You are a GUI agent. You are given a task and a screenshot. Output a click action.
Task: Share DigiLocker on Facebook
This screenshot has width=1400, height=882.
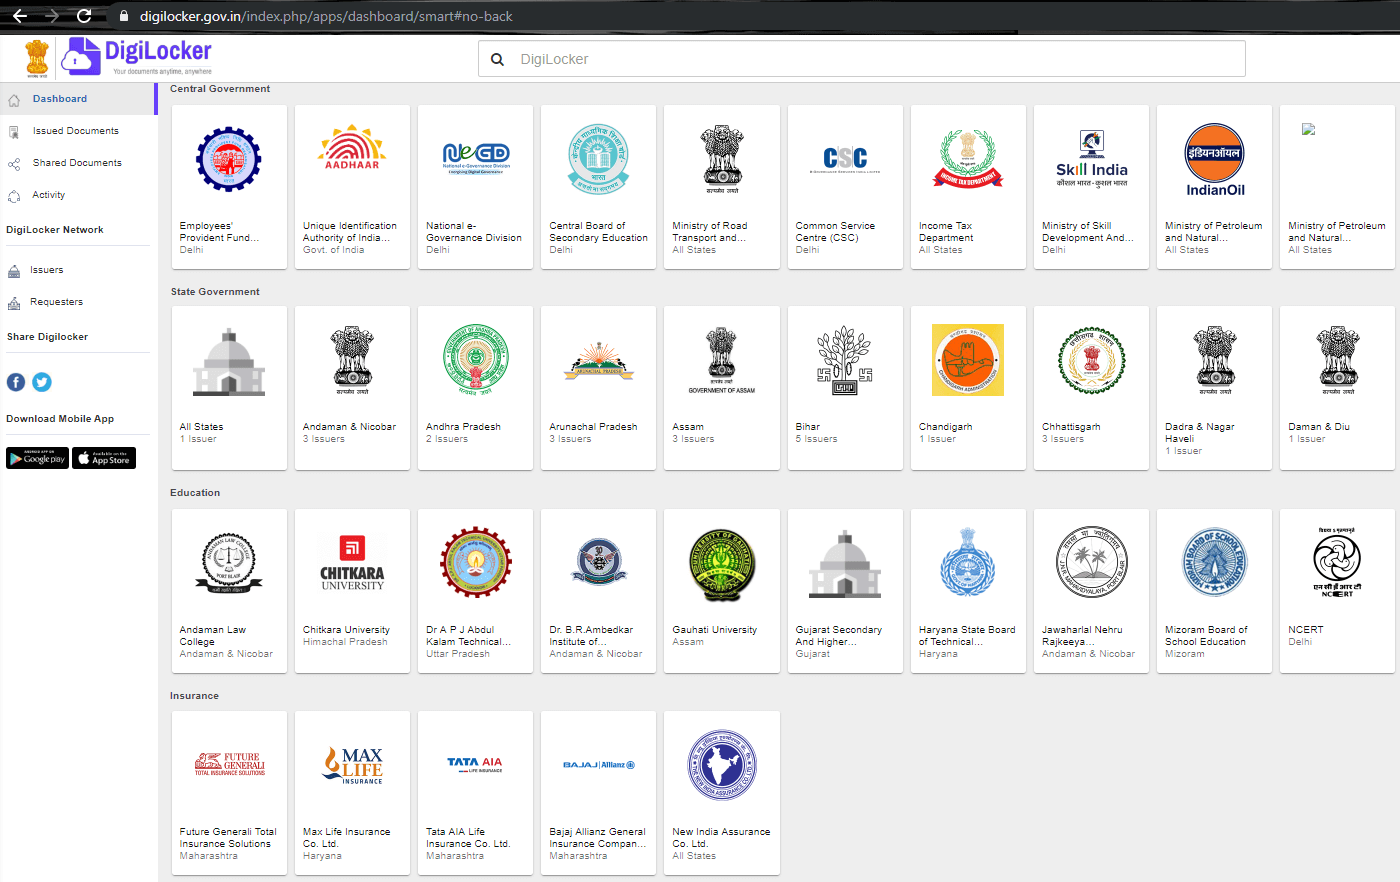15,381
